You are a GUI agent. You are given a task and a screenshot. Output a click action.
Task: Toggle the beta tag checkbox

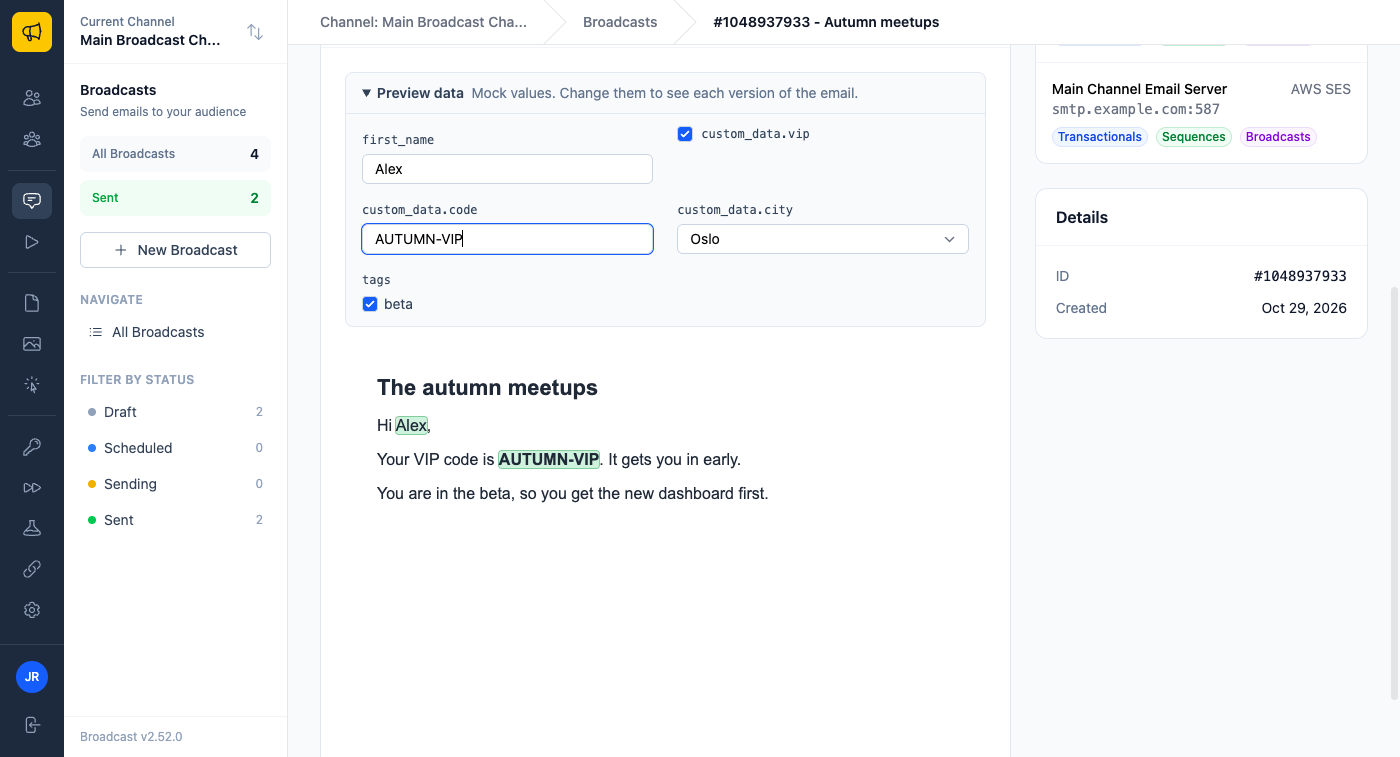370,304
